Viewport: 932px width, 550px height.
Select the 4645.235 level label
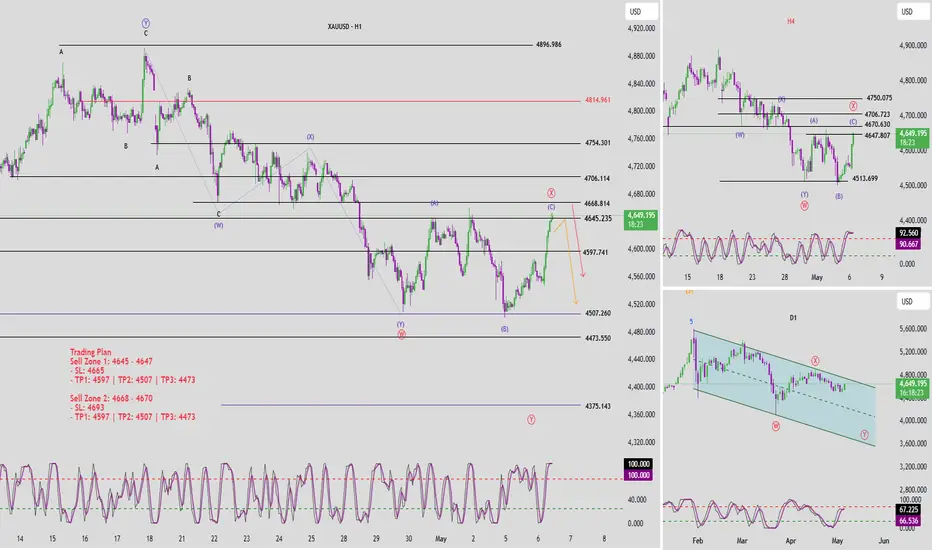597,219
